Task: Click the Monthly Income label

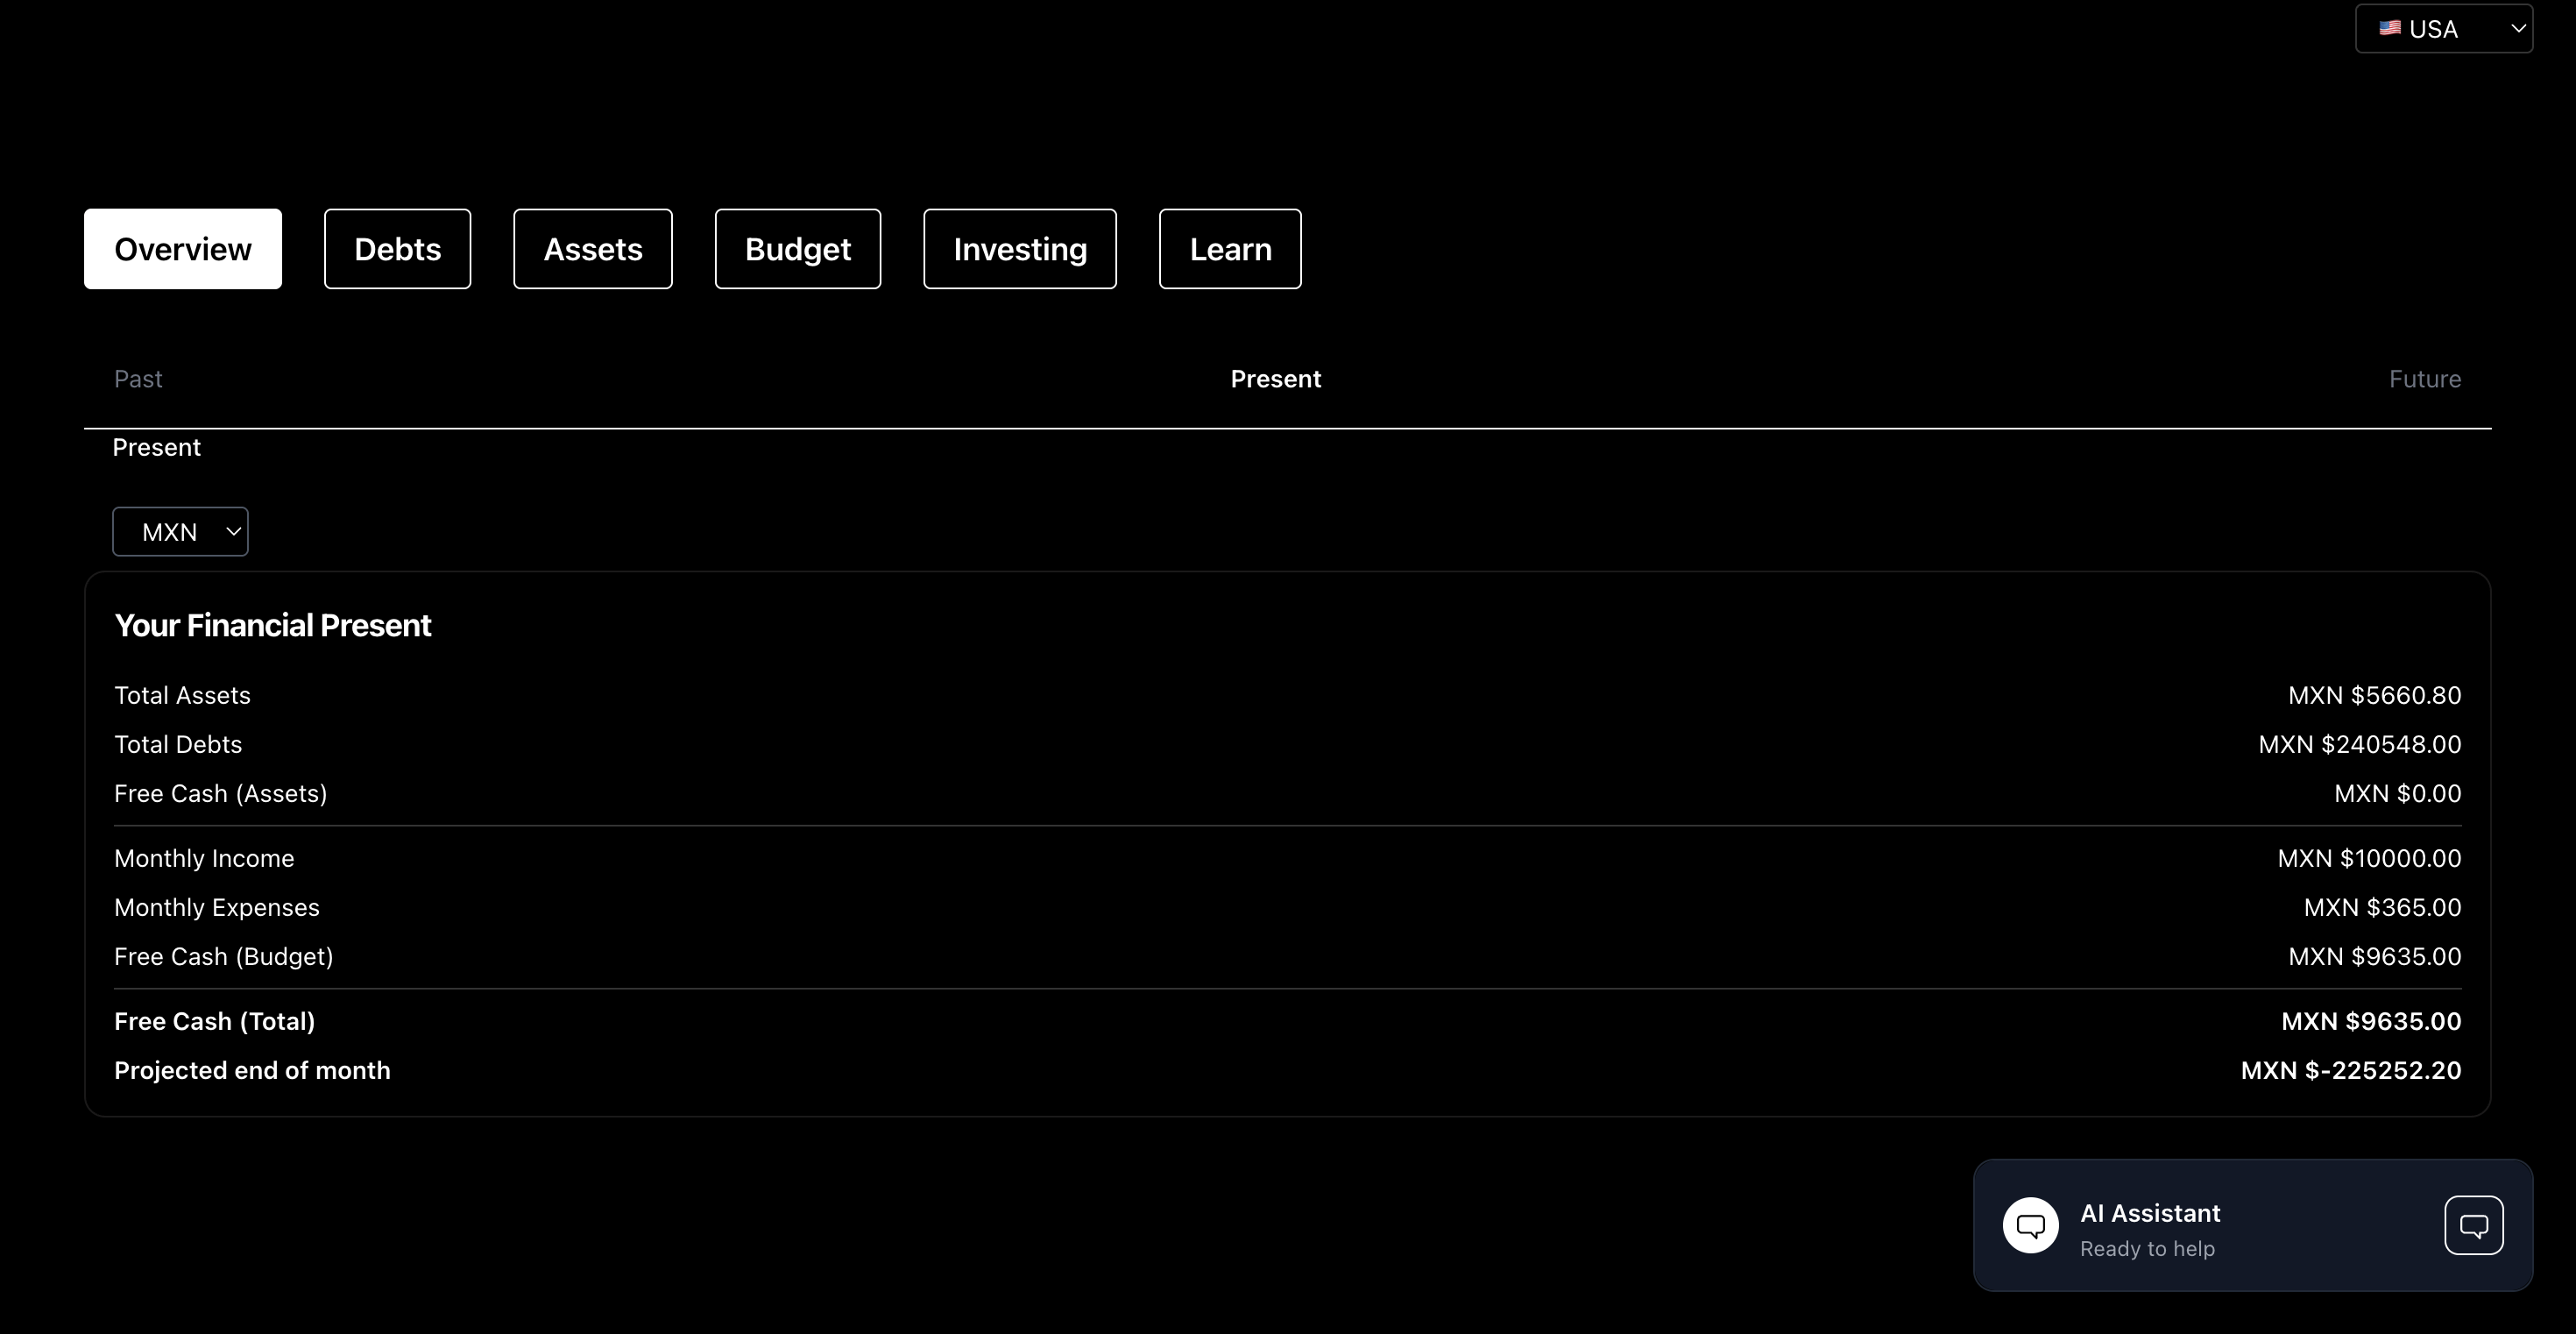Action: point(204,858)
